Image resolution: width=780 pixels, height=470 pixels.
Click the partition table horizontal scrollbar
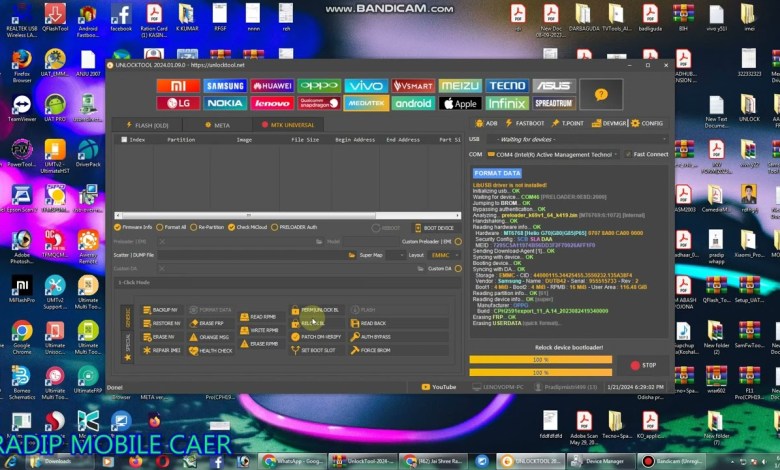point(288,215)
